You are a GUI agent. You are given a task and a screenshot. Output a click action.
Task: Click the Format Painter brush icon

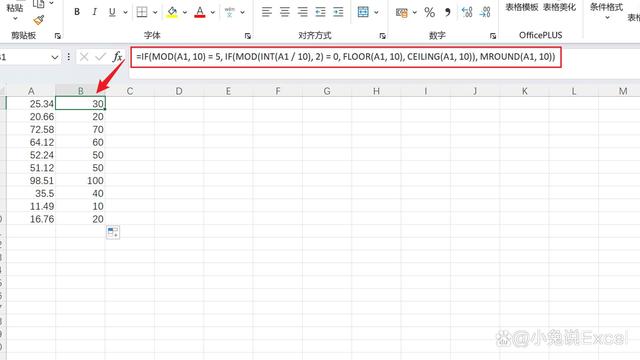39,20
